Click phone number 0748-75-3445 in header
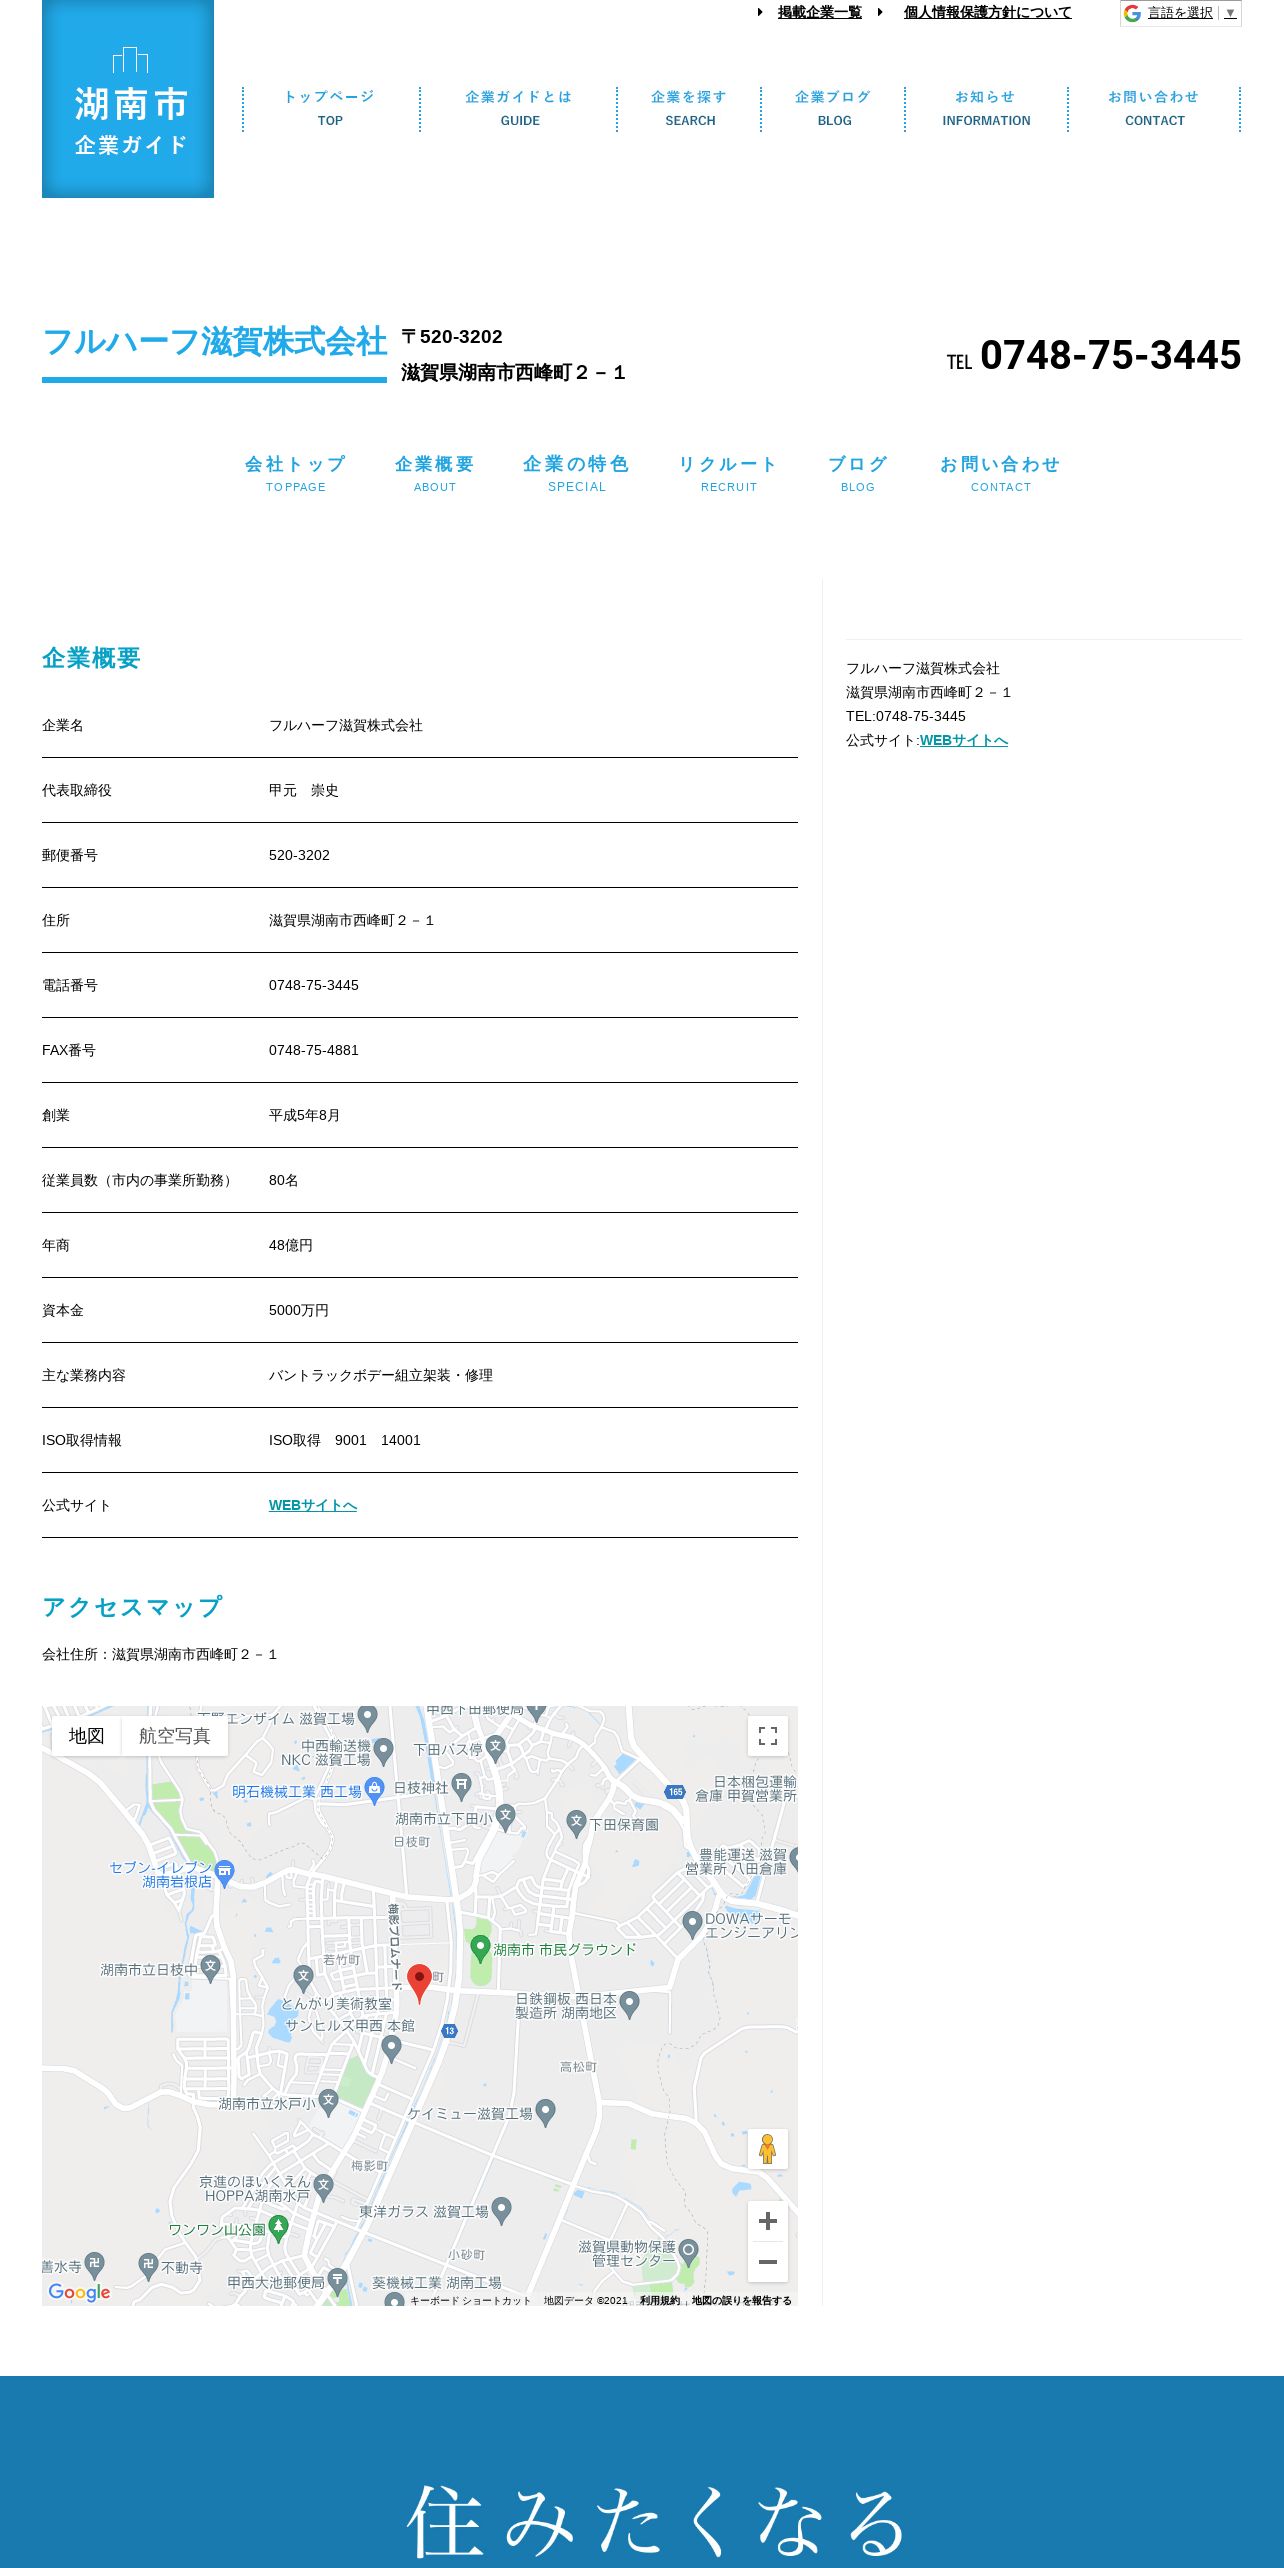This screenshot has height=2568, width=1284. pyautogui.click(x=1110, y=356)
